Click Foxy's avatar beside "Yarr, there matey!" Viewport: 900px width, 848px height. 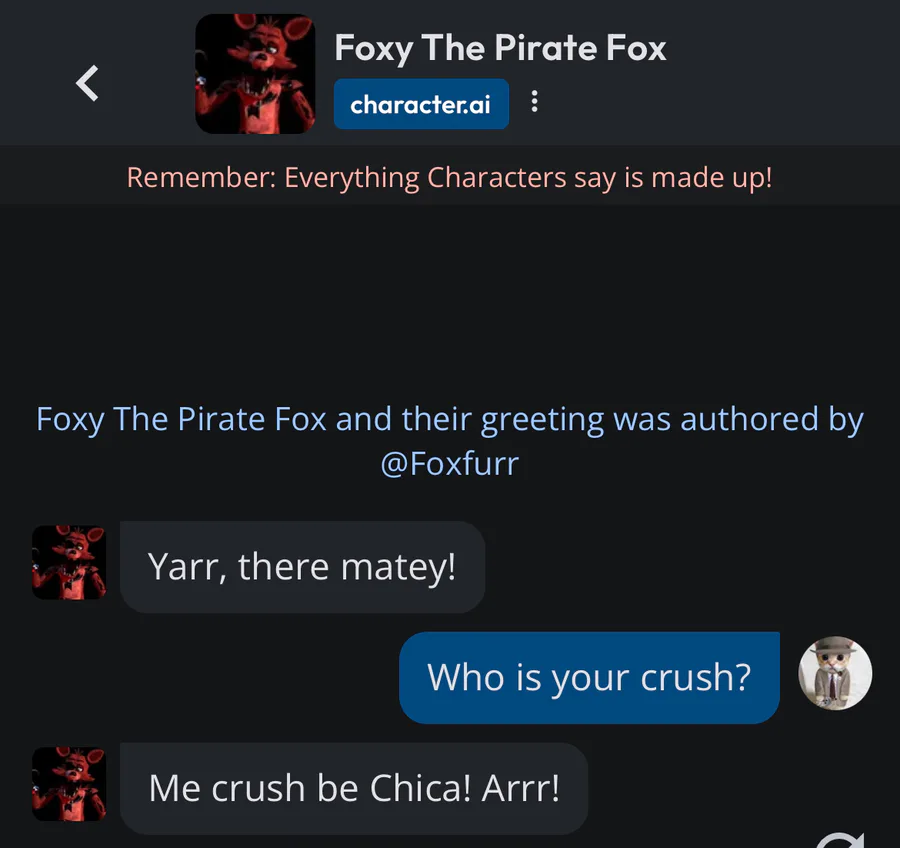pyautogui.click(x=69, y=563)
